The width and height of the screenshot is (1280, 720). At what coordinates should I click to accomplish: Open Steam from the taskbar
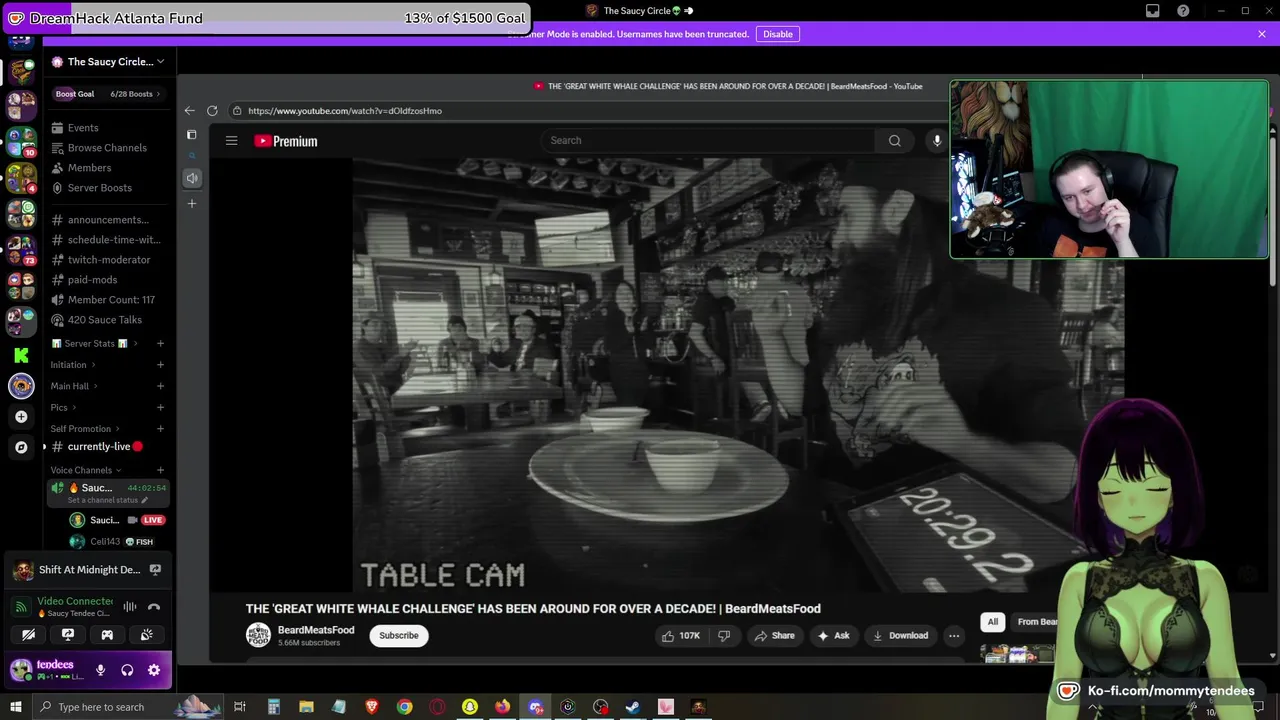point(633,707)
